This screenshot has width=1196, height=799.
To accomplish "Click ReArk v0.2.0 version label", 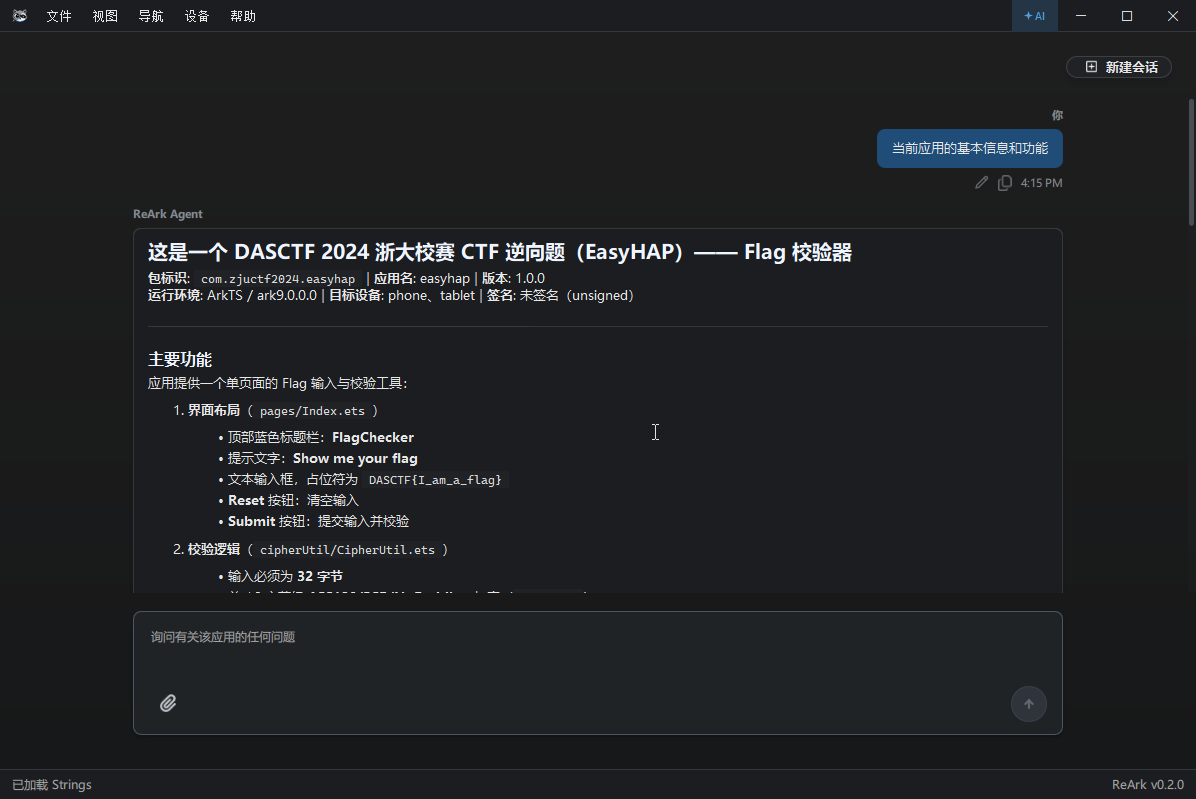I will pos(1147,785).
